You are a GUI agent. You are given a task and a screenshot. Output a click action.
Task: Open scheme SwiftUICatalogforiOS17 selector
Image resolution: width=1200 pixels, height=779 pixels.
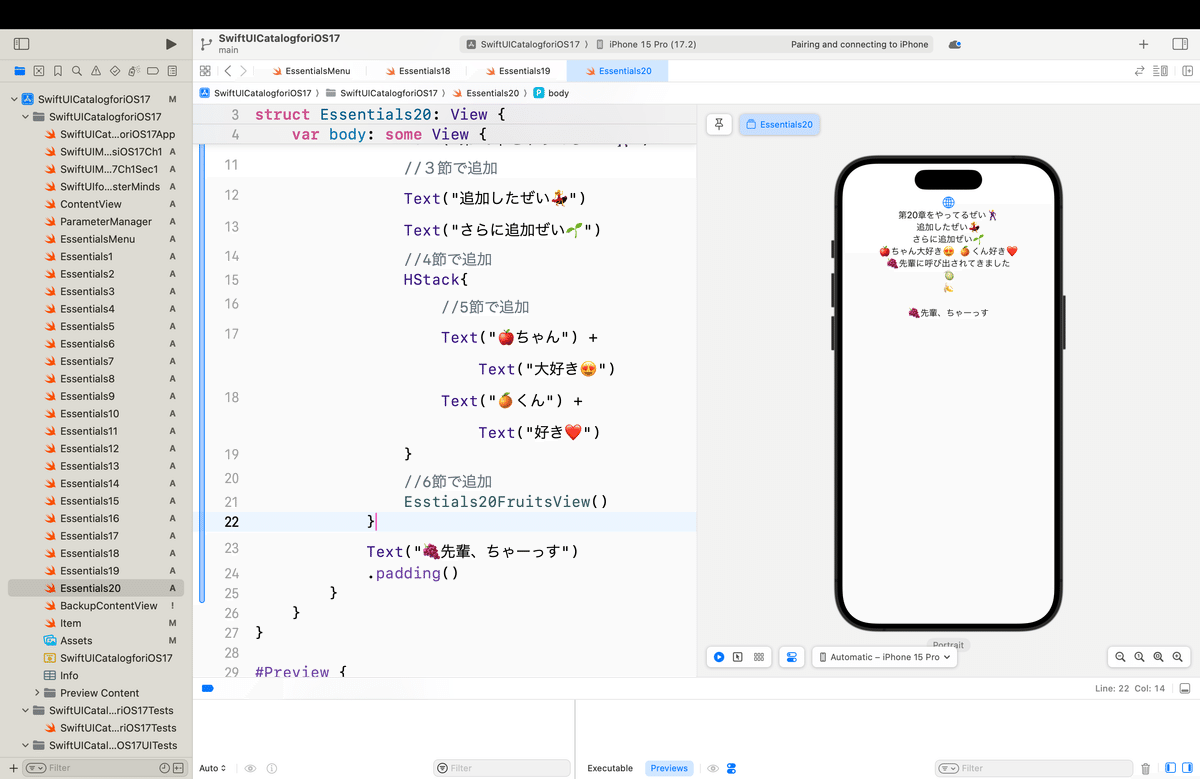click(523, 44)
